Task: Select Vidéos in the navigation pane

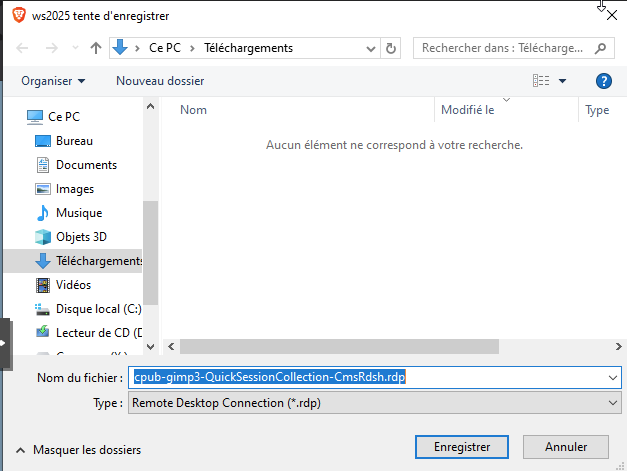Action: click(x=73, y=285)
